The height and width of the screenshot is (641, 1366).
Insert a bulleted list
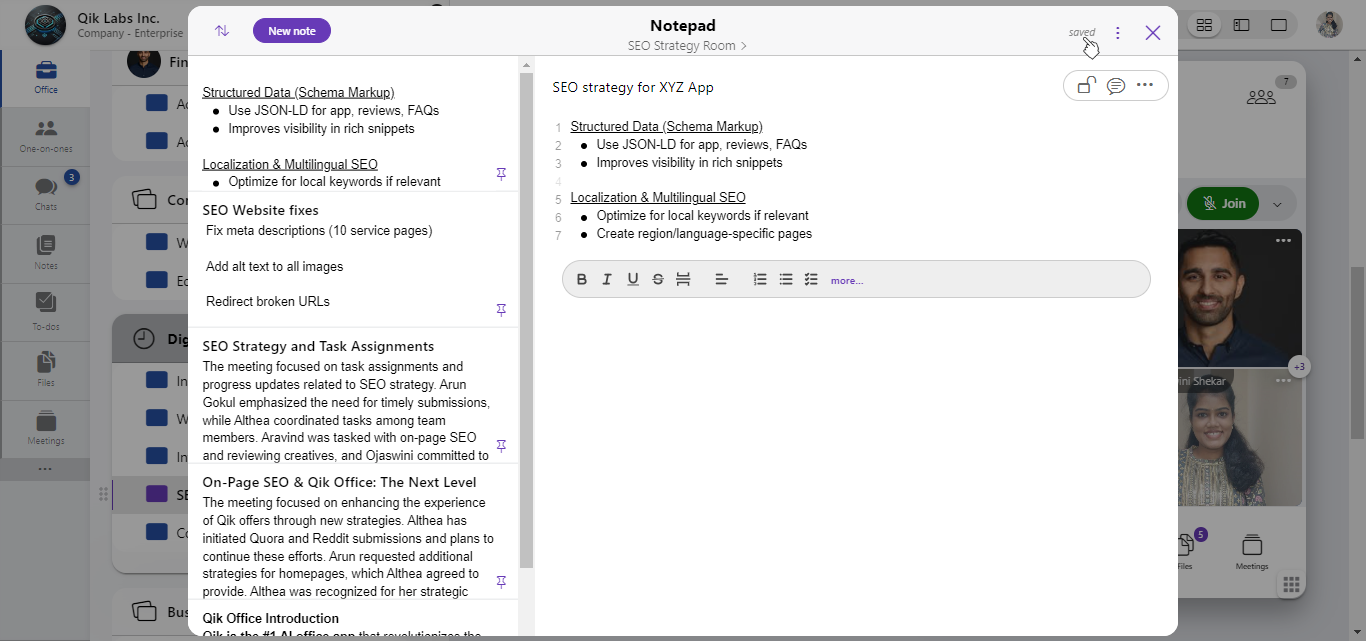tap(786, 280)
